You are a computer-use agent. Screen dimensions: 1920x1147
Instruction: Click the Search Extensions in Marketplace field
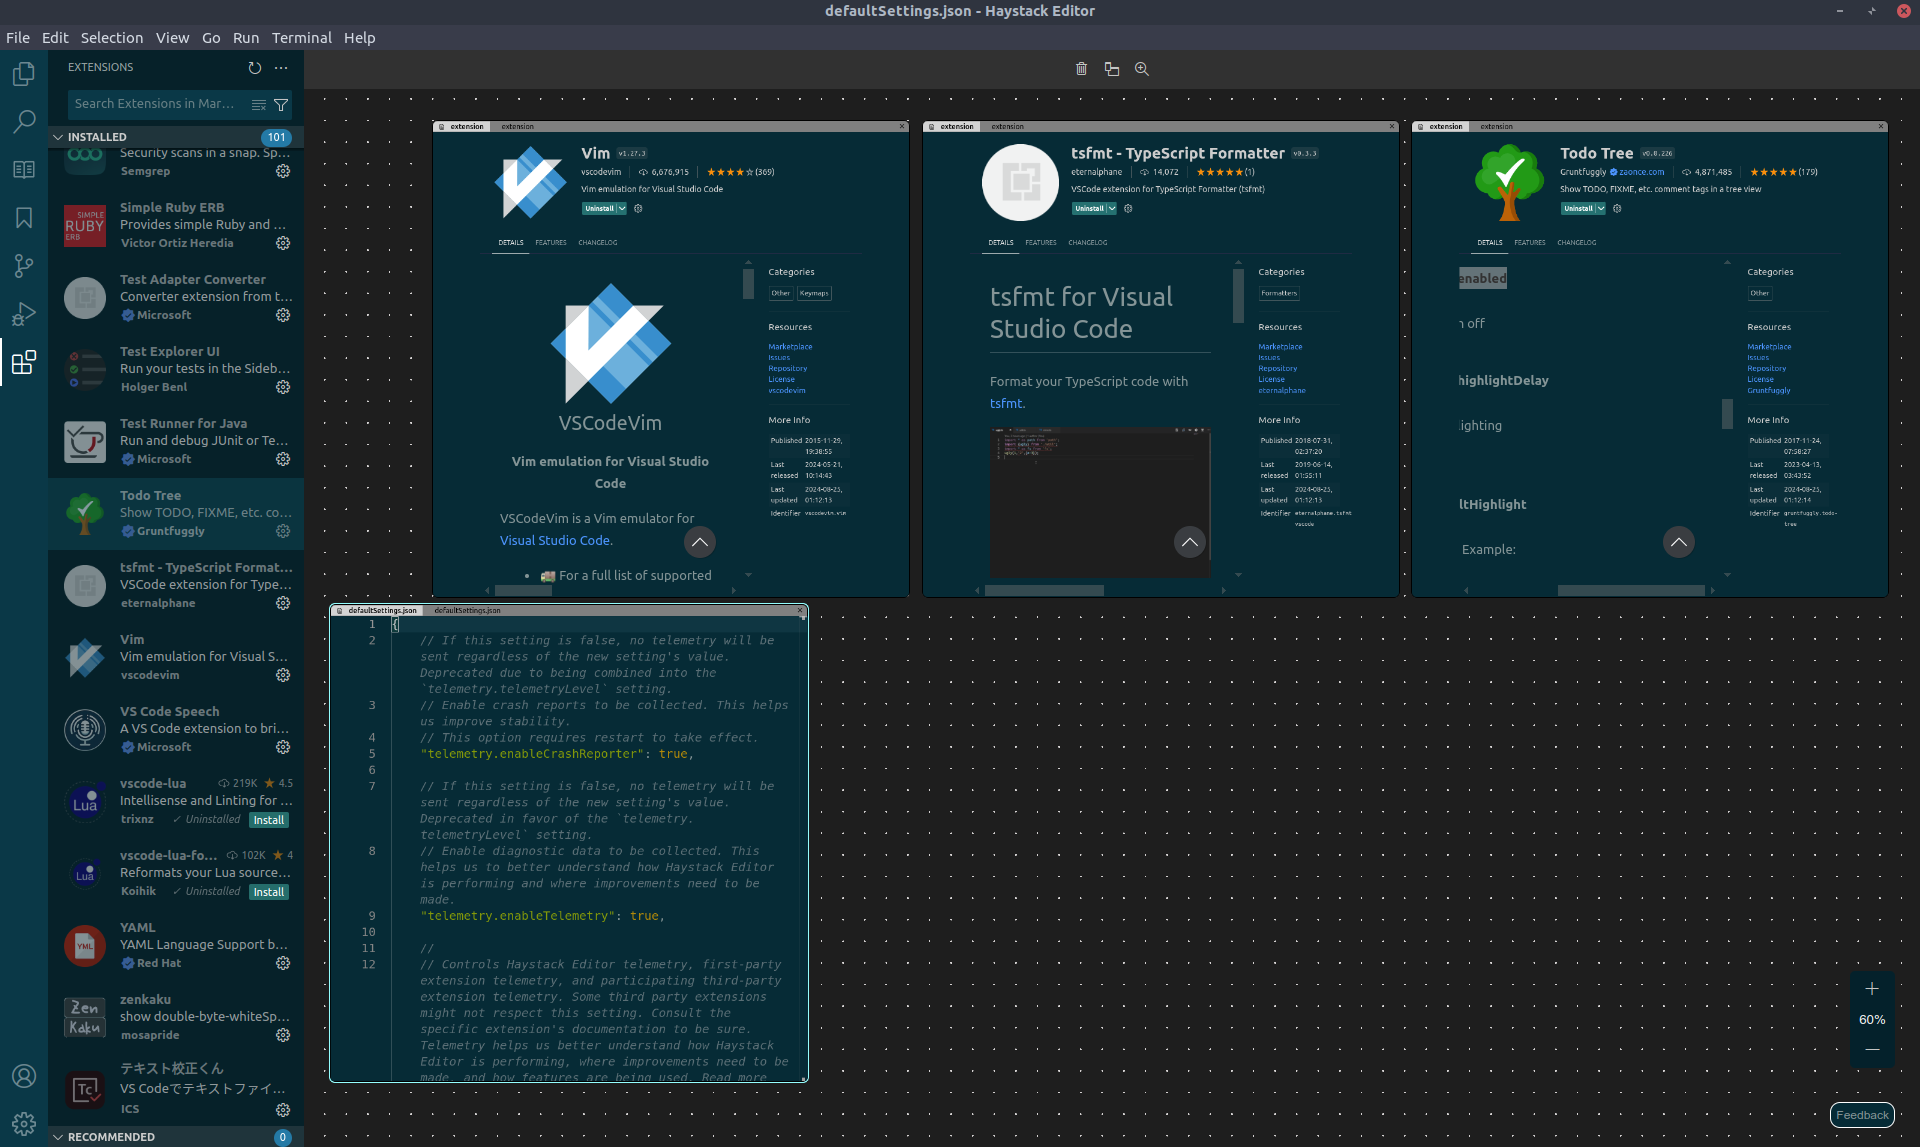(155, 104)
